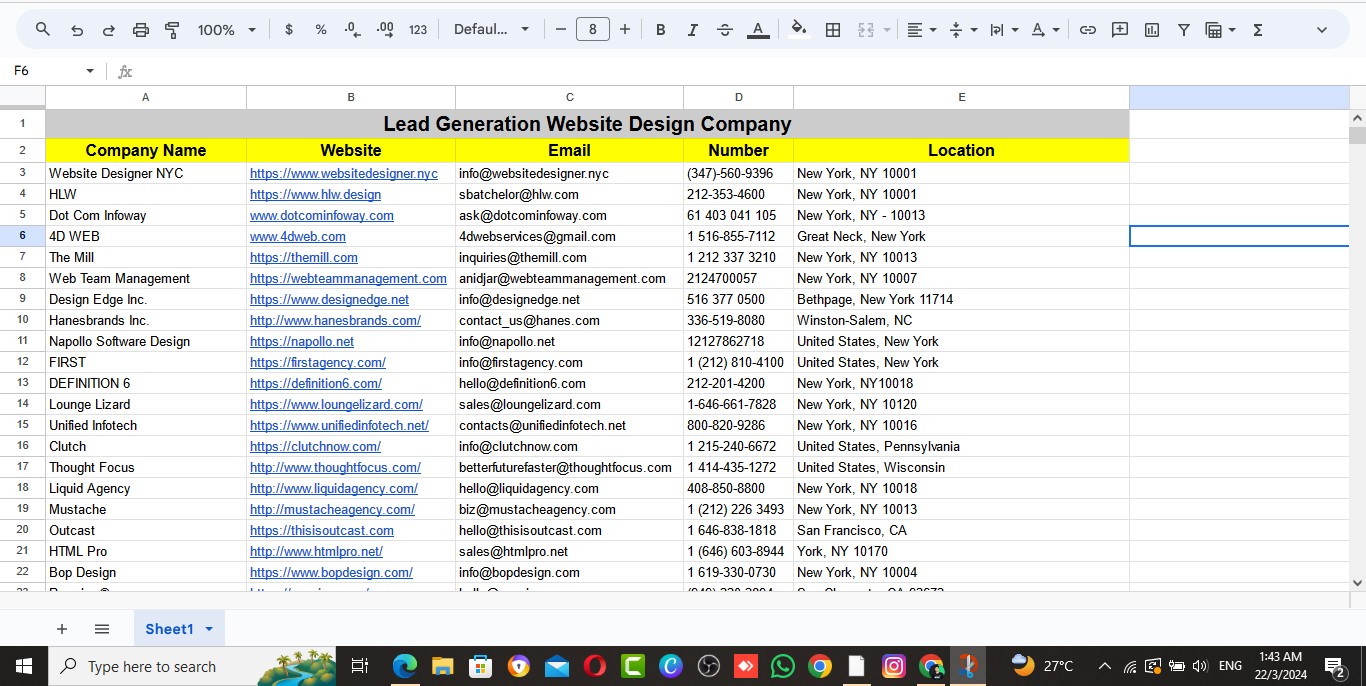The height and width of the screenshot is (686, 1366).
Task: Add a new sheet with the plus button
Action: (x=62, y=629)
